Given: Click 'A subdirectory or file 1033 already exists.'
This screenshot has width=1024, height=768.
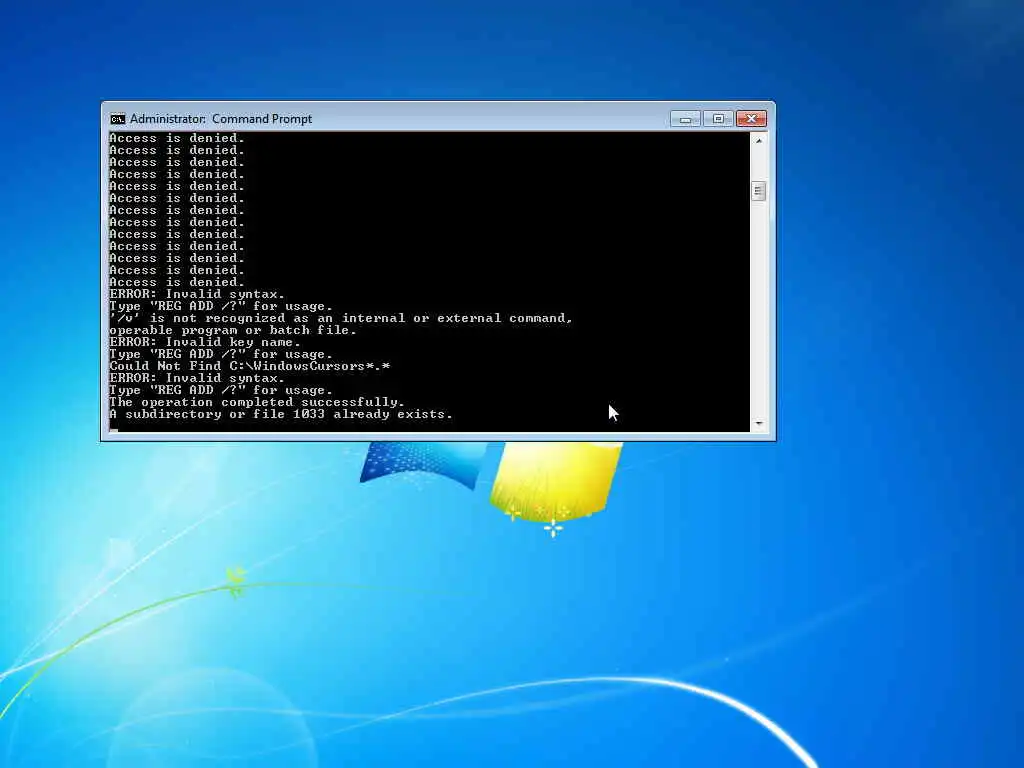Looking at the screenshot, I should tap(281, 414).
